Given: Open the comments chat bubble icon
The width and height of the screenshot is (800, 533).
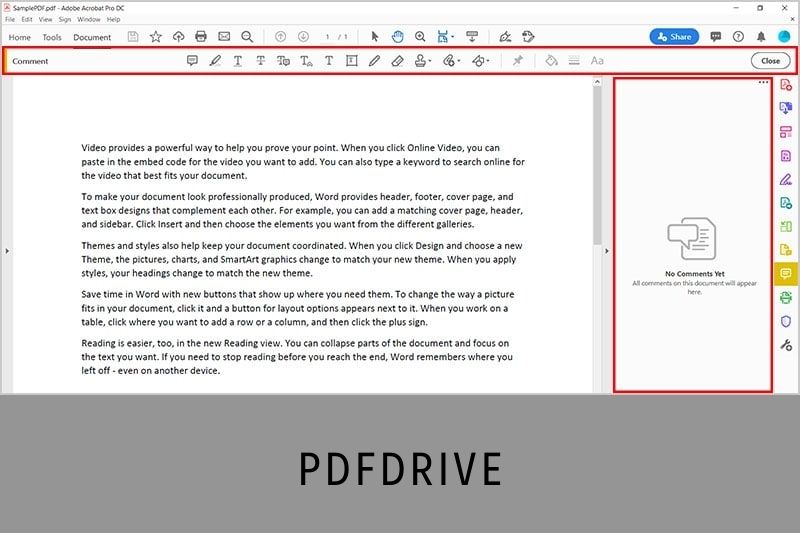Looking at the screenshot, I should tap(715, 37).
